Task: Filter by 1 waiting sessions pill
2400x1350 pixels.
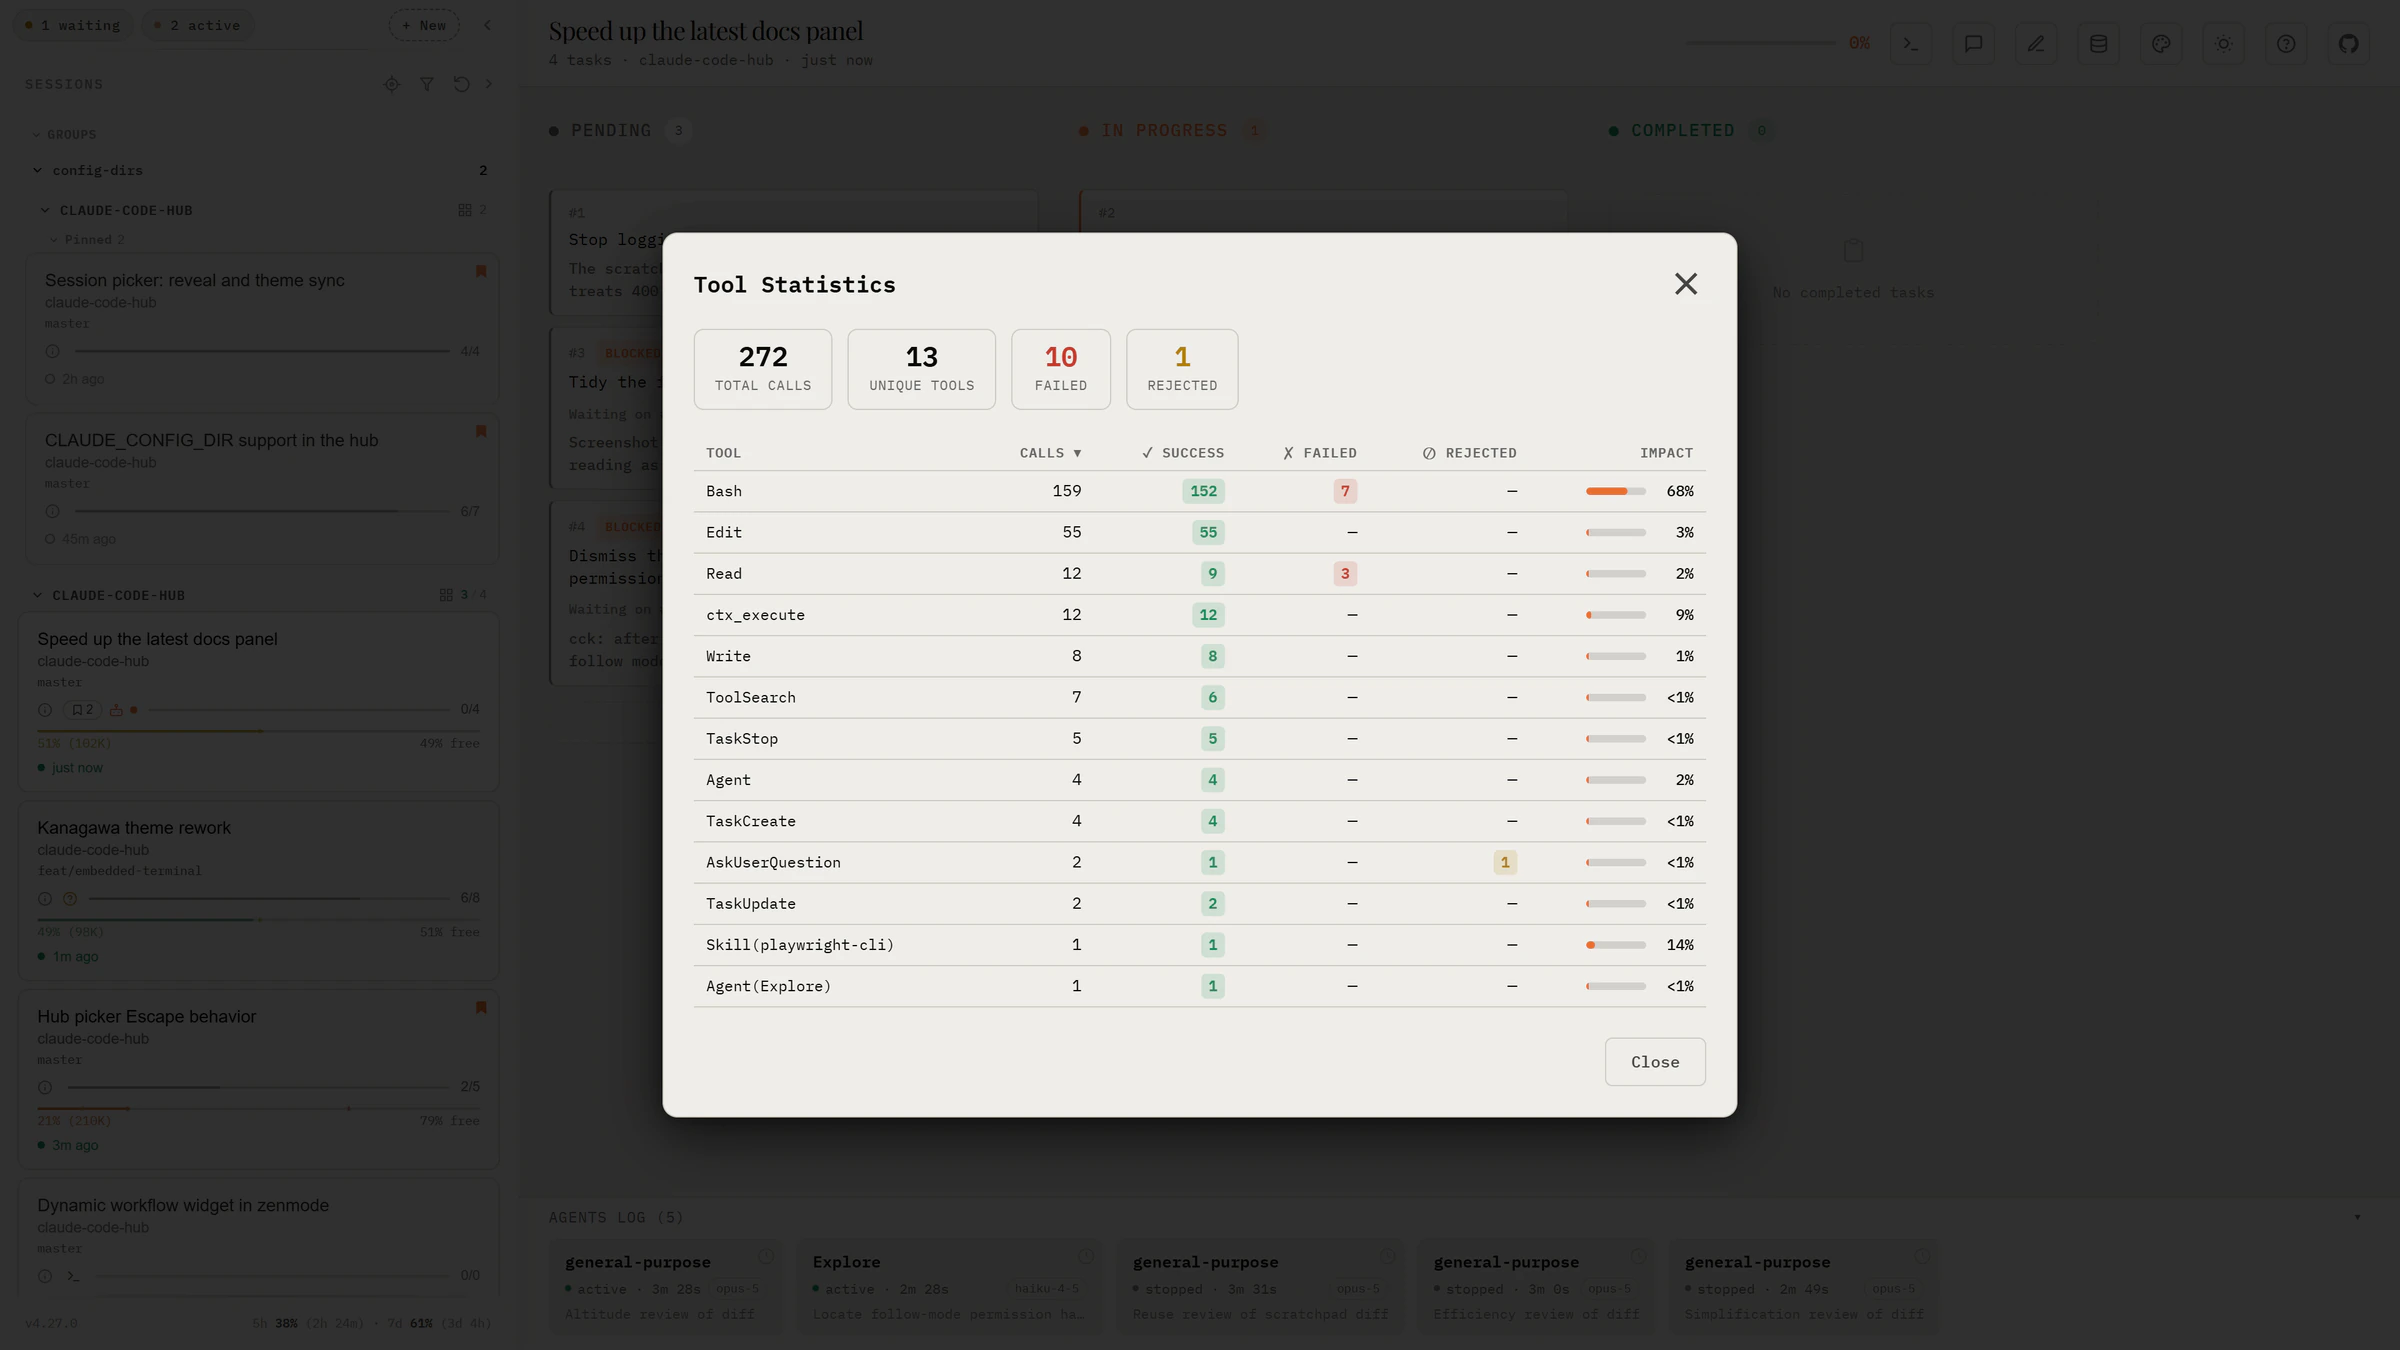Action: click(x=72, y=25)
